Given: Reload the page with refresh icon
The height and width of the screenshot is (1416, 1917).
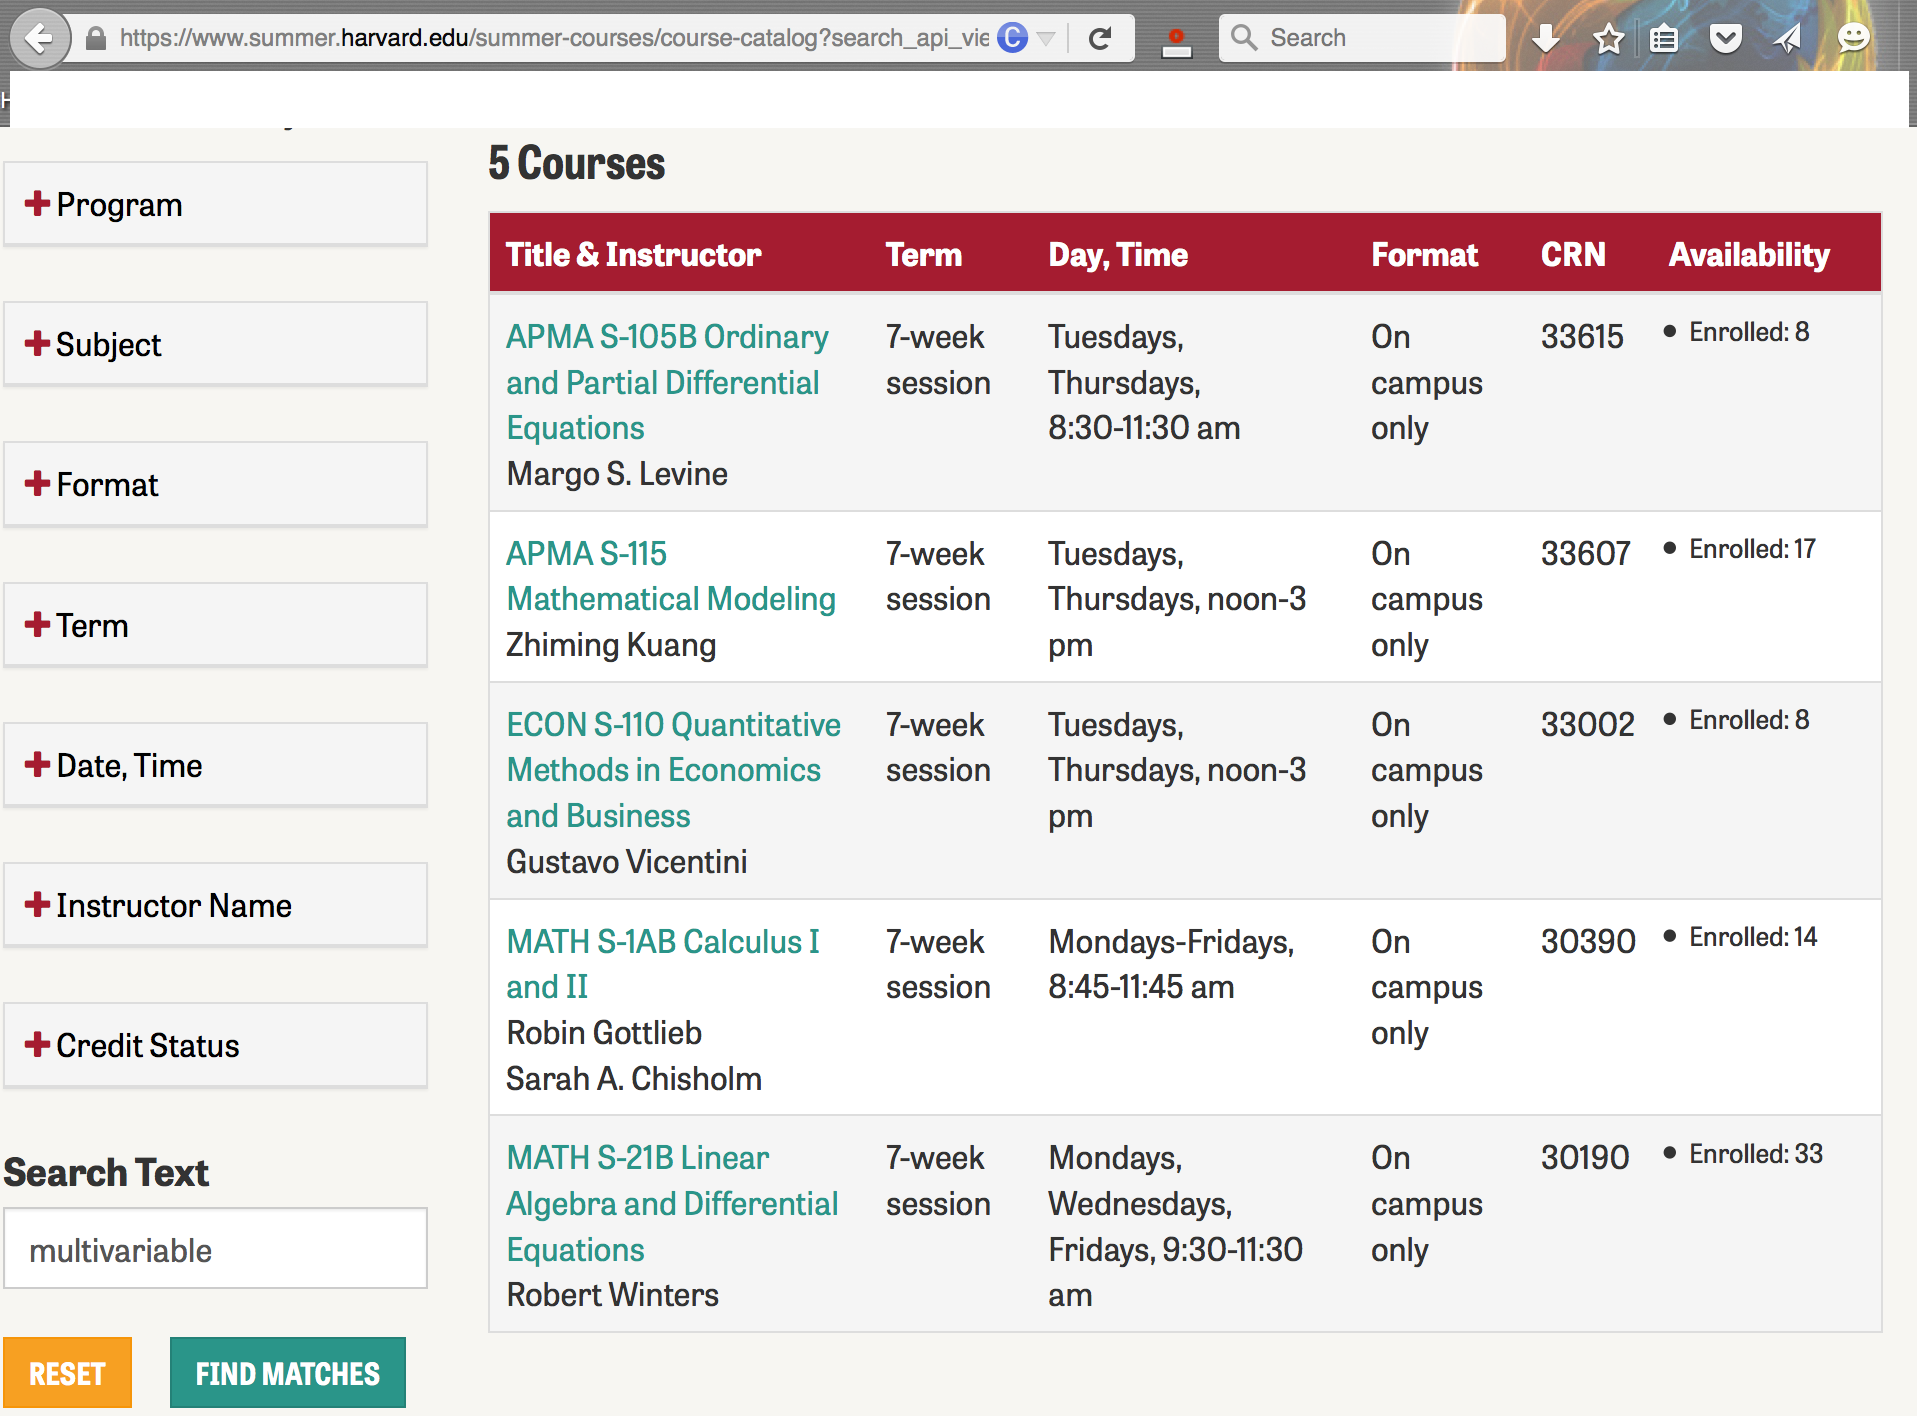Looking at the screenshot, I should tap(1100, 39).
